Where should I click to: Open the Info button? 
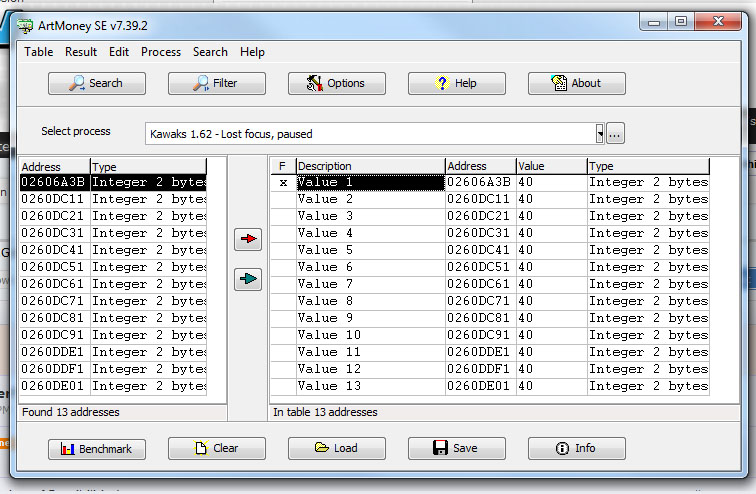coord(577,449)
